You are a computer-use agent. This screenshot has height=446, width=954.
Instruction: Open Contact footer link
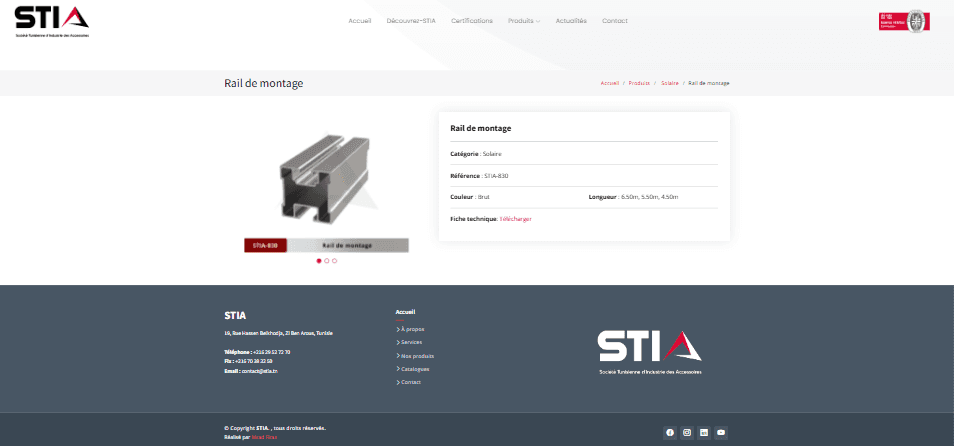409,383
